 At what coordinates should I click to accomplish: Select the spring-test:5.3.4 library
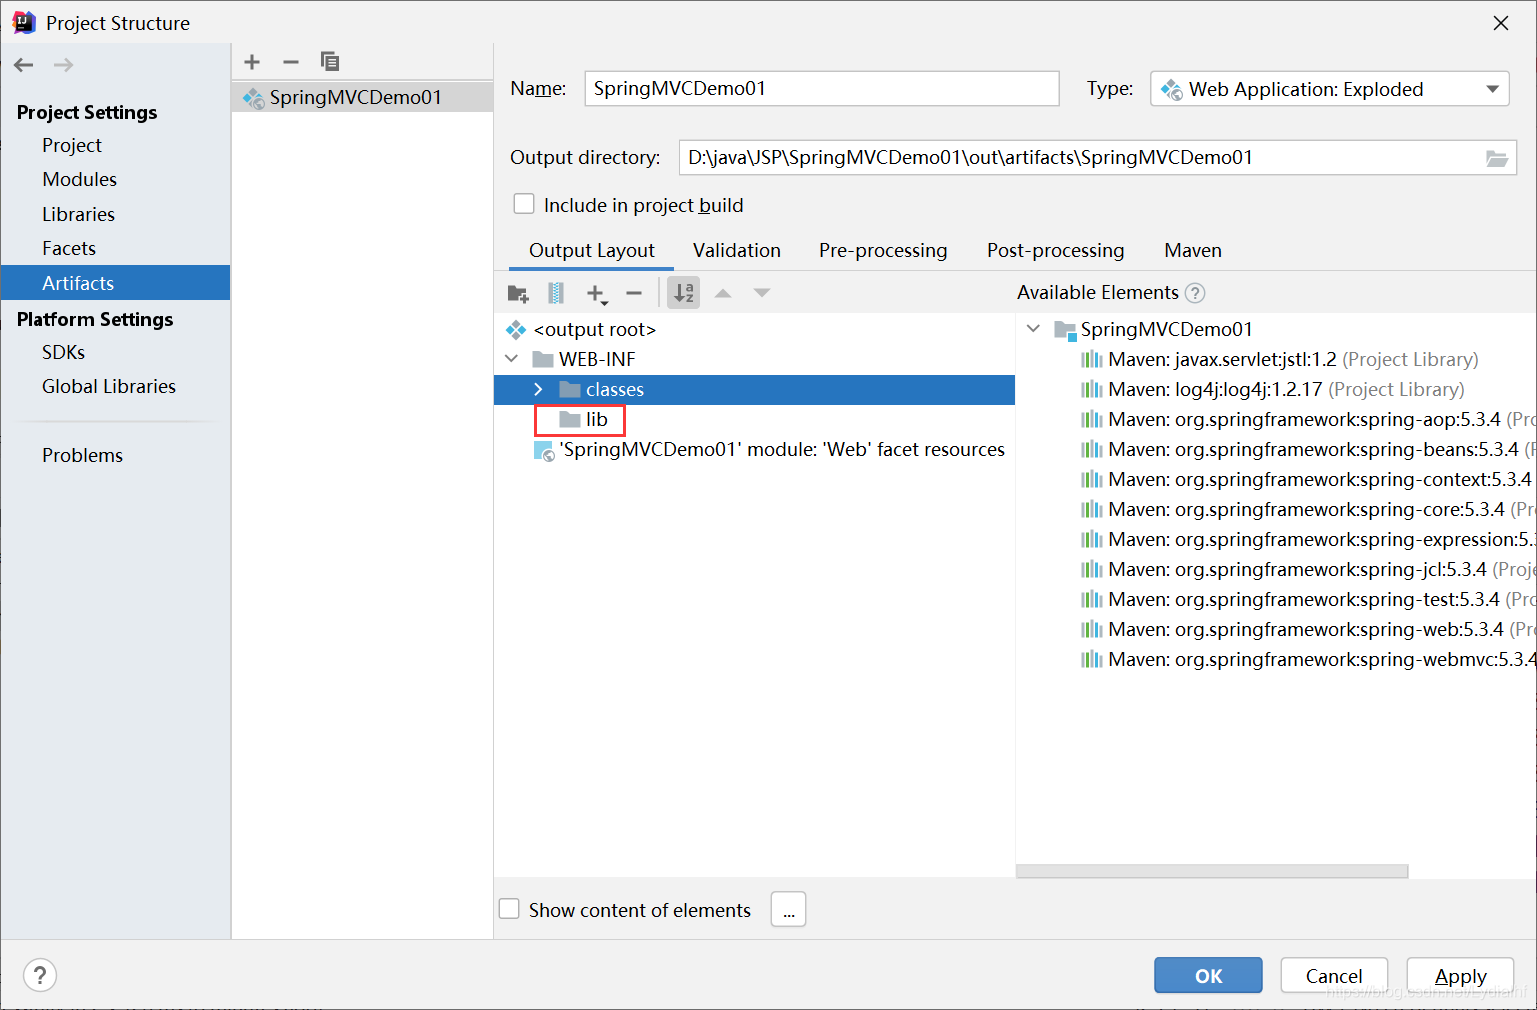tap(1307, 599)
